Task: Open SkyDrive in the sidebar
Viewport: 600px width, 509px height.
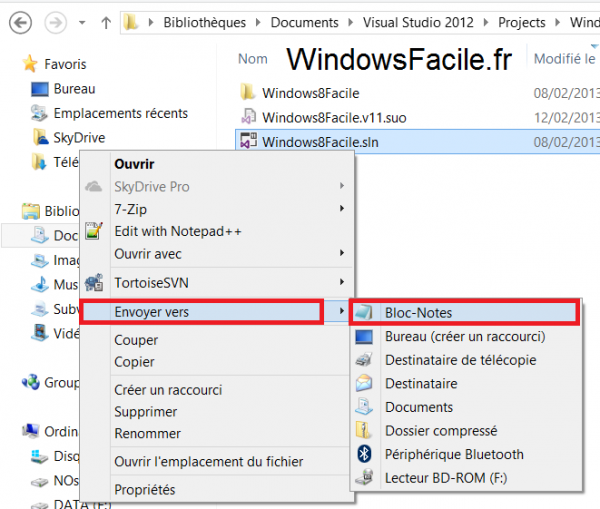Action: tap(79, 138)
